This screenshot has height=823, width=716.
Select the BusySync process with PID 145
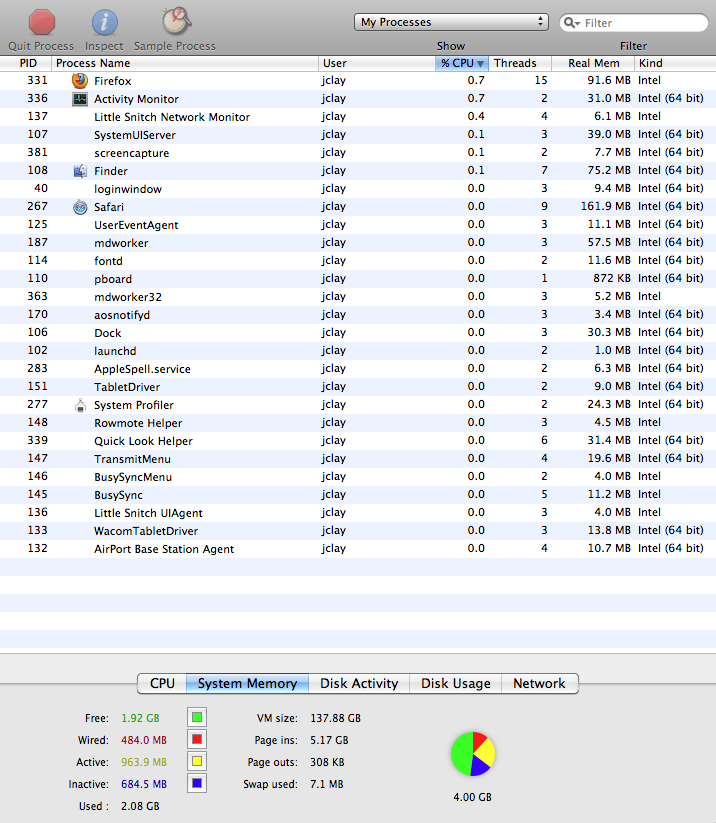[x=358, y=494]
